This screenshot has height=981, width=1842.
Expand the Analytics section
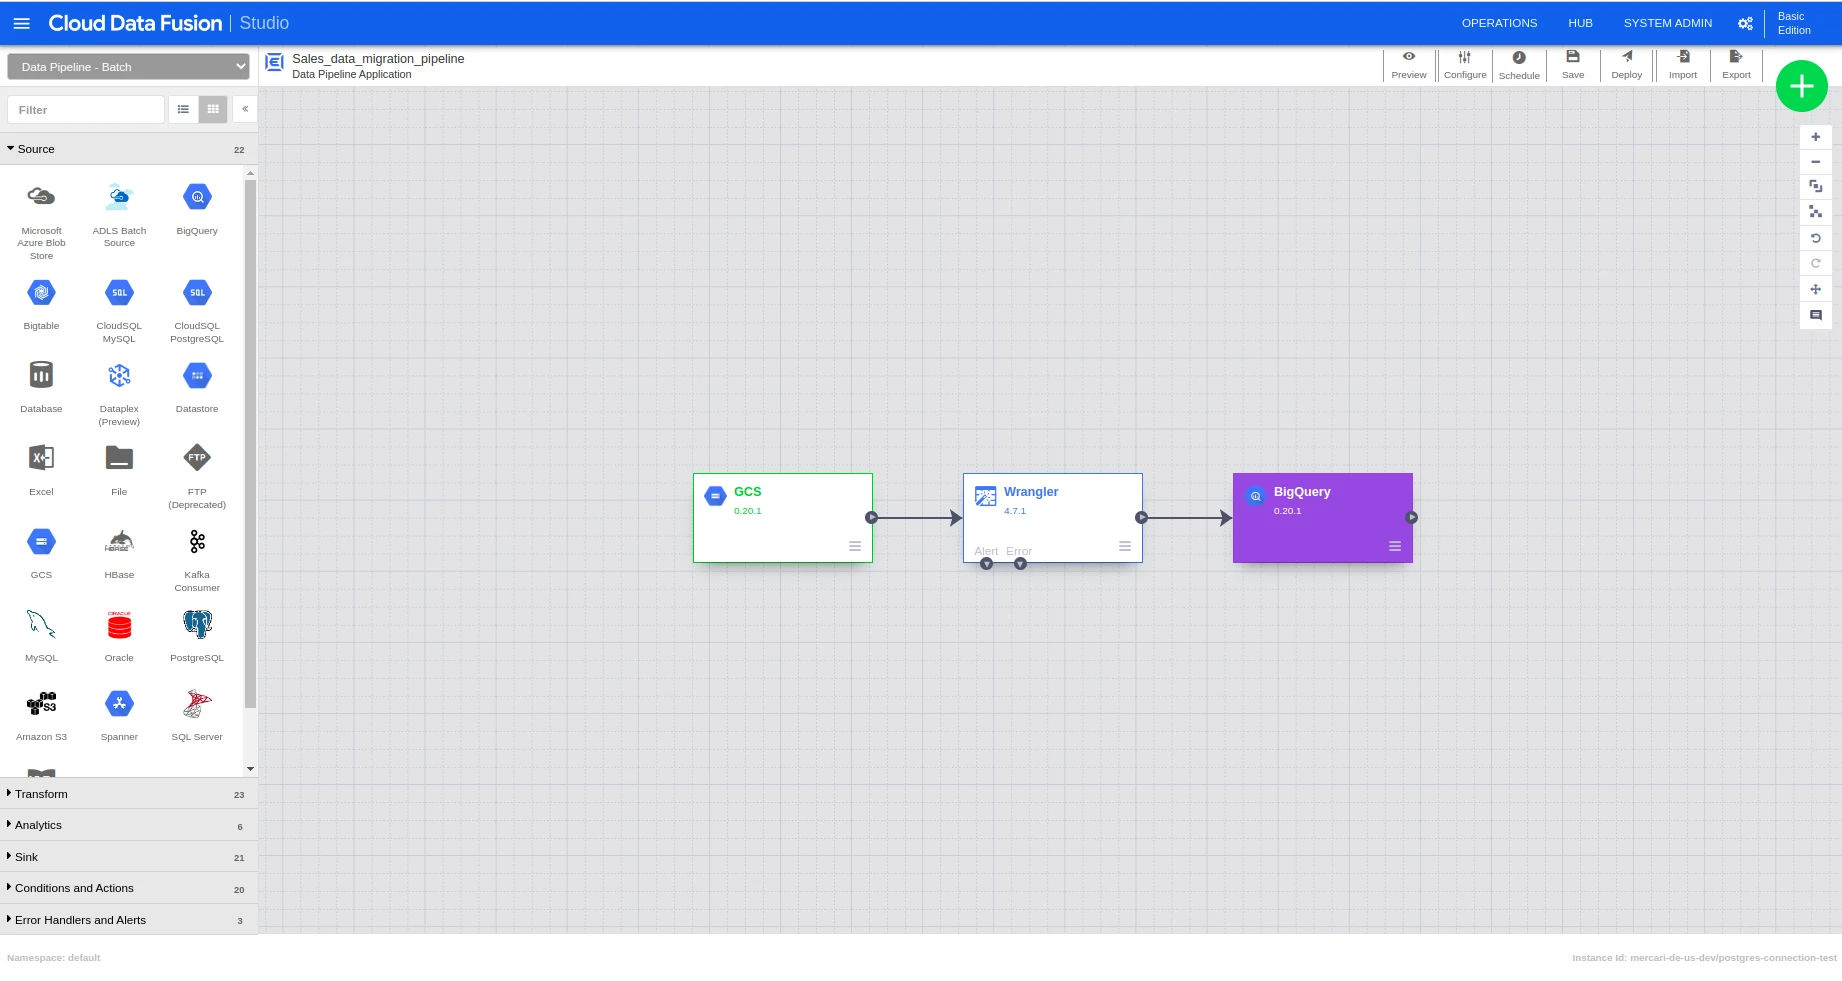[128, 825]
